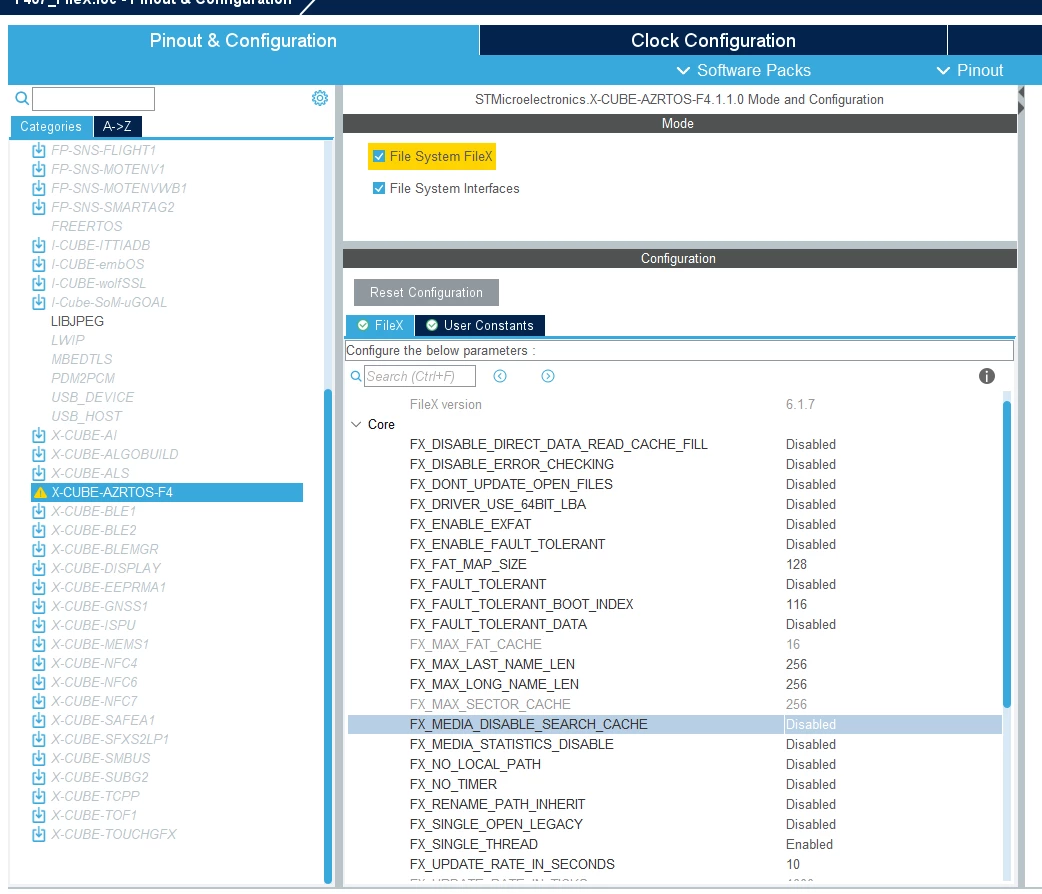The image size is (1042, 894).
Task: Change FX_DISABLE_ERROR_CHECKING Disabled value
Action: pos(811,465)
